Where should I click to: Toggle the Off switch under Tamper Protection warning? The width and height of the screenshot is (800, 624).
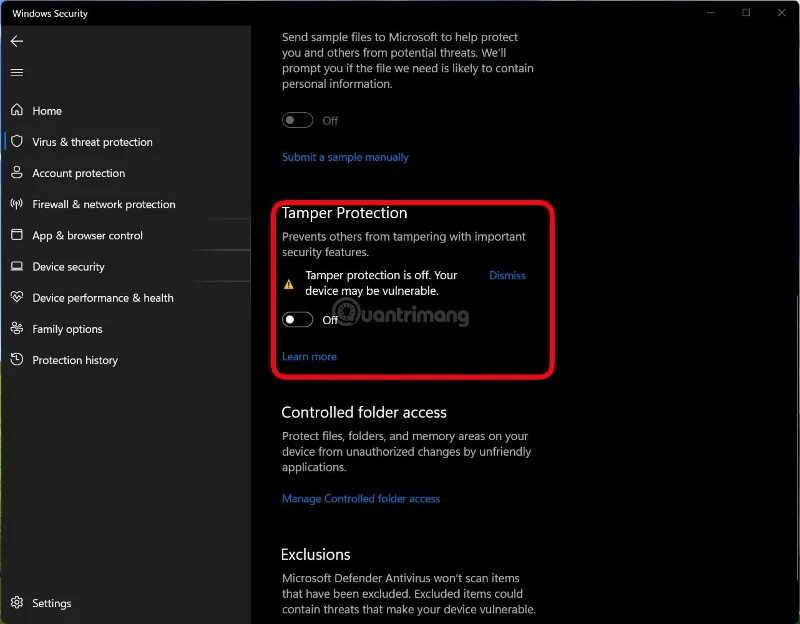tap(297, 319)
